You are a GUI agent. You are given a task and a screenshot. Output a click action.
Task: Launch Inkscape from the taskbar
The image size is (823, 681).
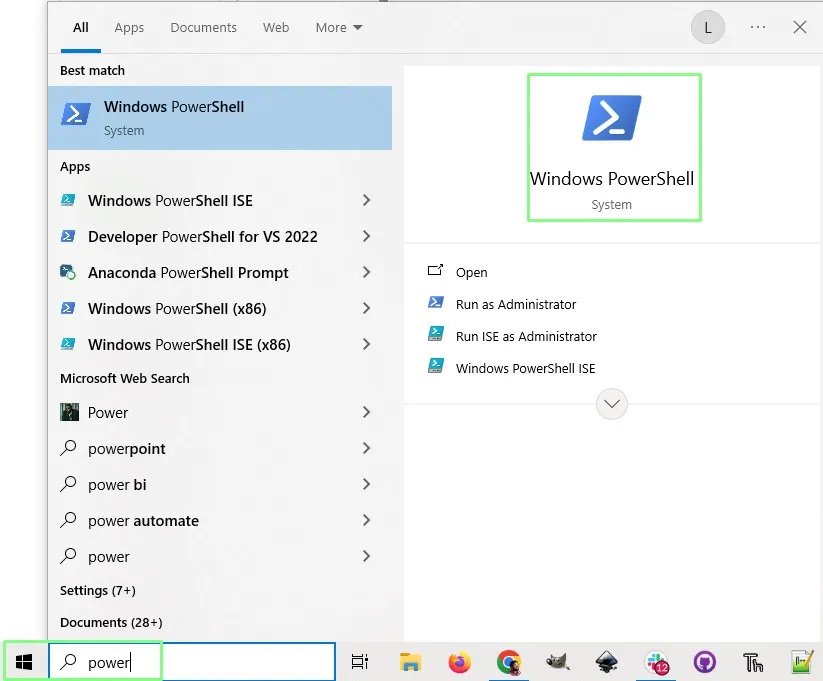coord(606,662)
